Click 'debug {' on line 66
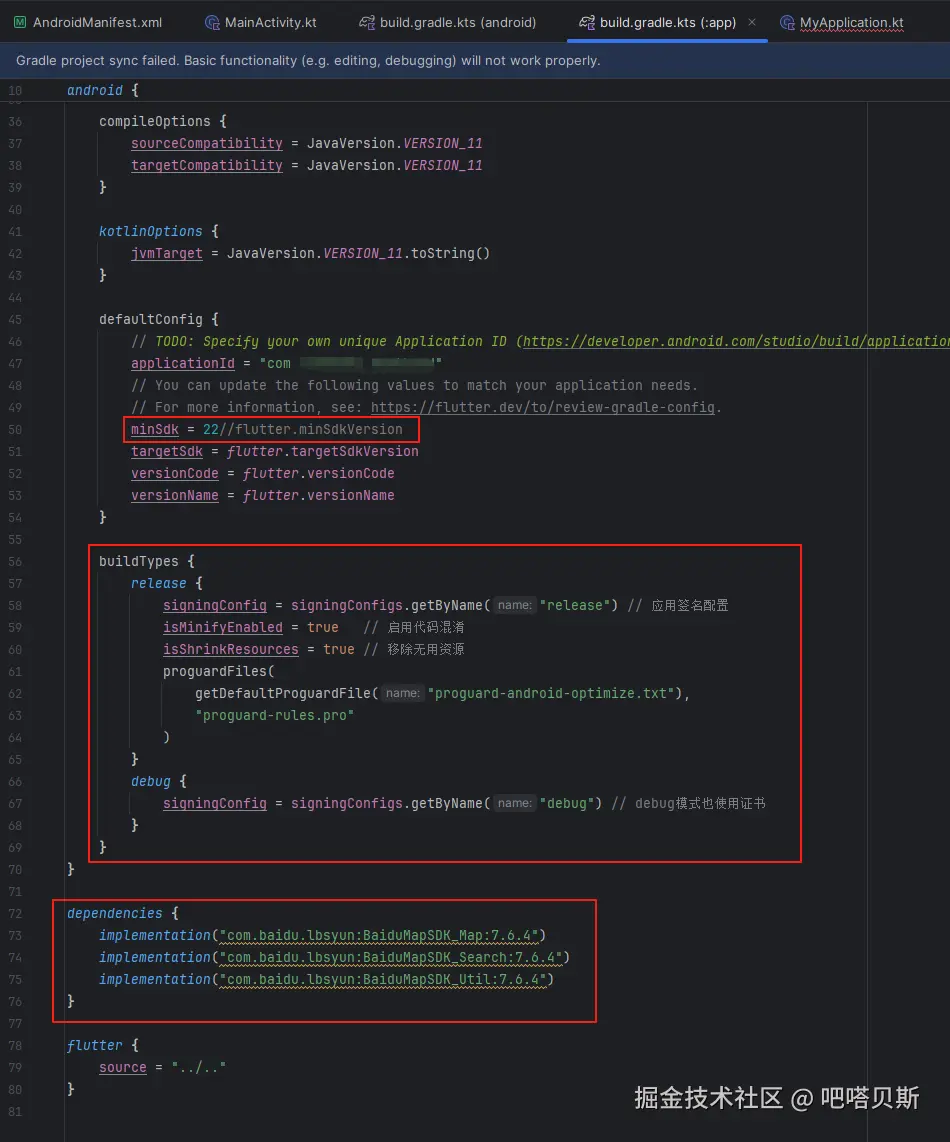Viewport: 950px width, 1142px height. (x=159, y=781)
